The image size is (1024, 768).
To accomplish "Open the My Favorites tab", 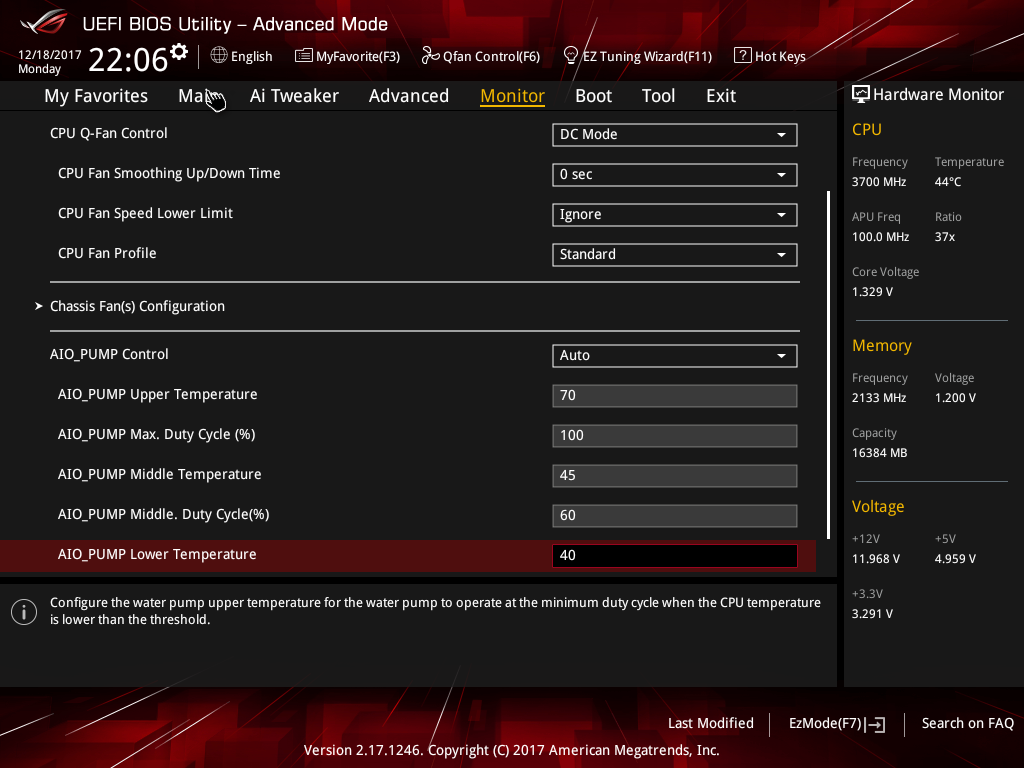I will coord(96,96).
